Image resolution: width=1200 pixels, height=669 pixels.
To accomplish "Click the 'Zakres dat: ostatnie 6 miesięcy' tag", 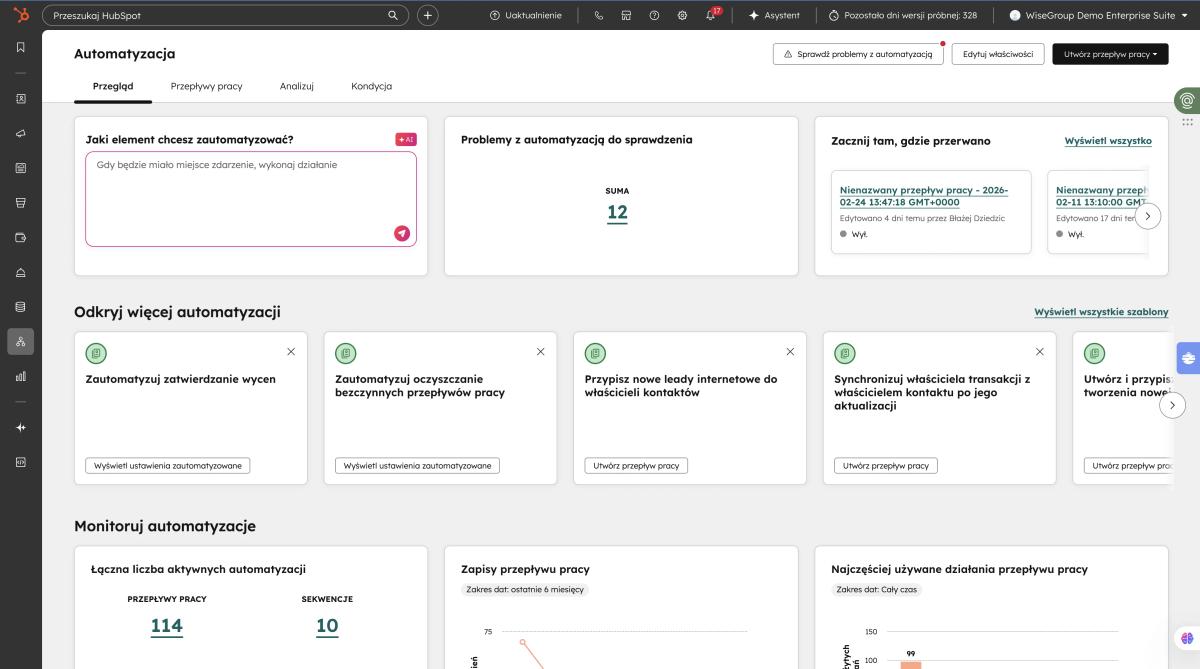I will (x=525, y=590).
